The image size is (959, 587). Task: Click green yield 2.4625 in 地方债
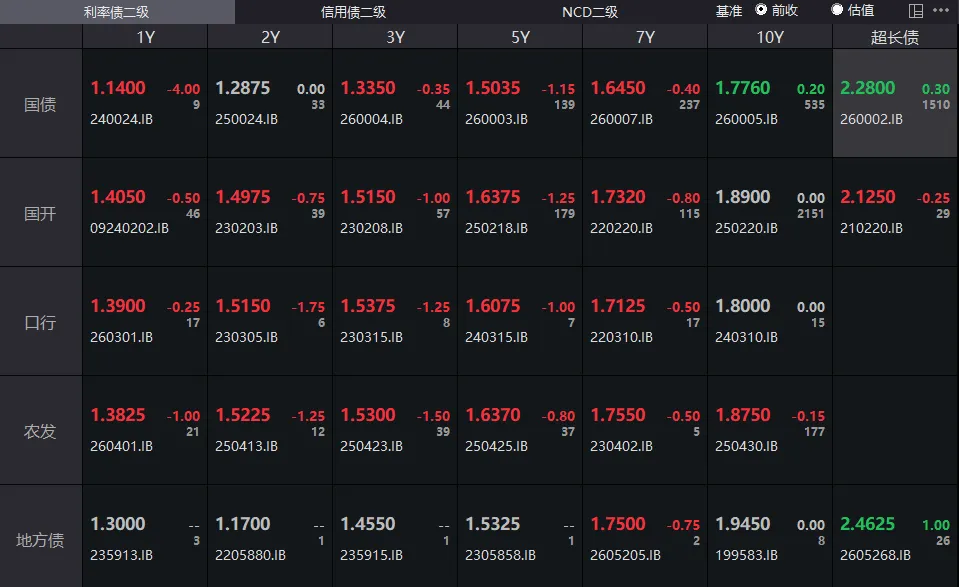click(x=867, y=524)
